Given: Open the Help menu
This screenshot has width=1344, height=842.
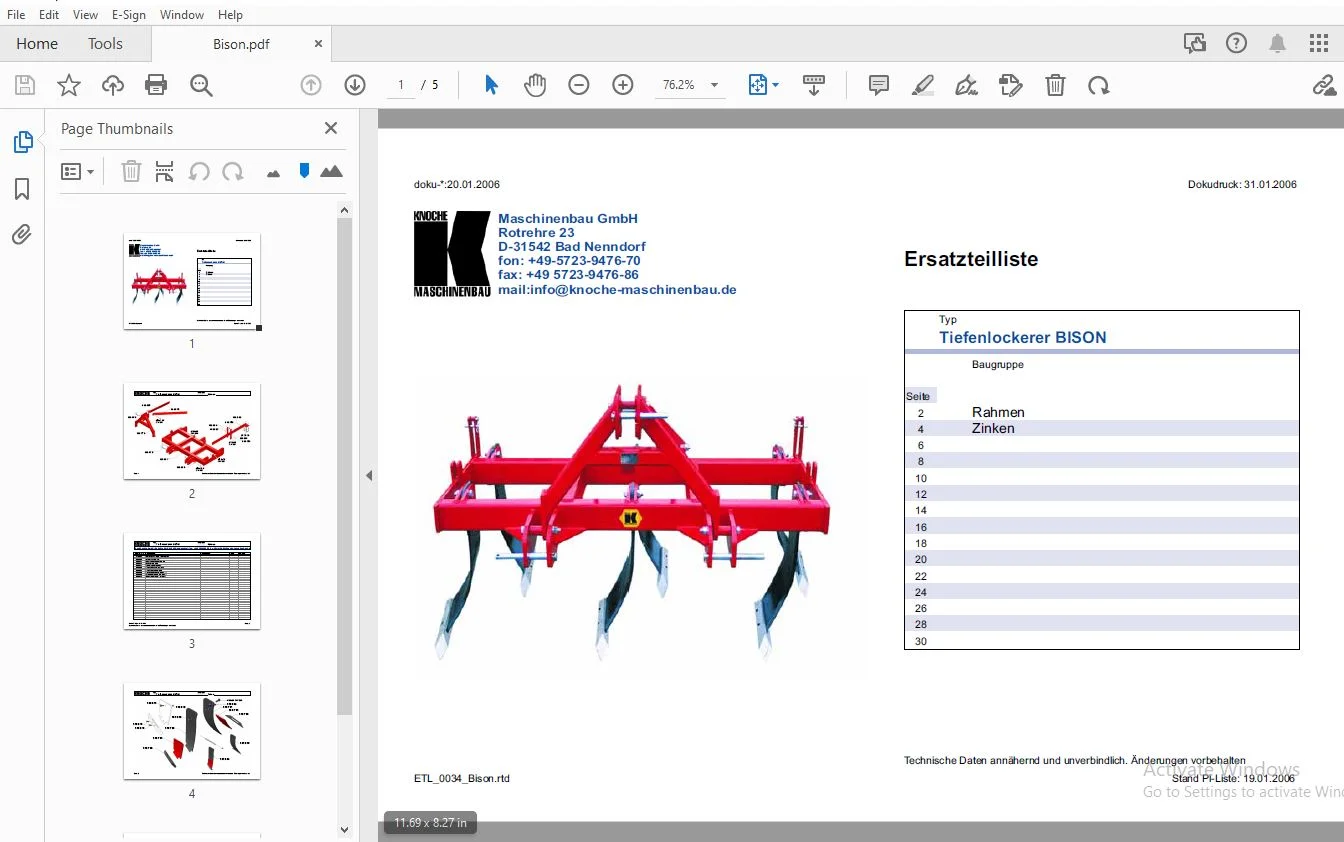Looking at the screenshot, I should [230, 15].
